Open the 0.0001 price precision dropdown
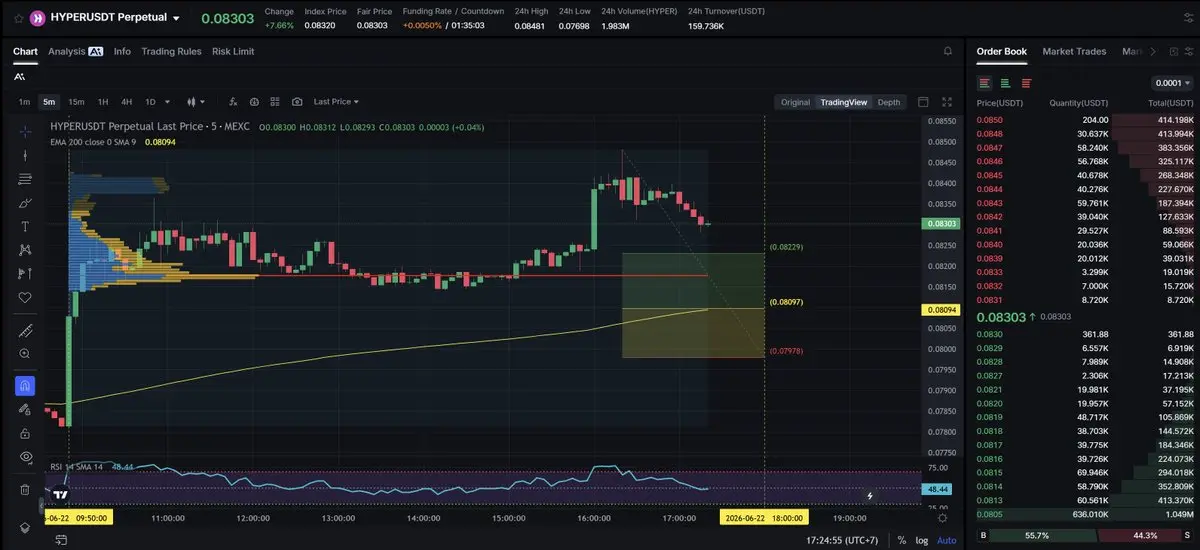The width and height of the screenshot is (1200, 550). (1171, 83)
